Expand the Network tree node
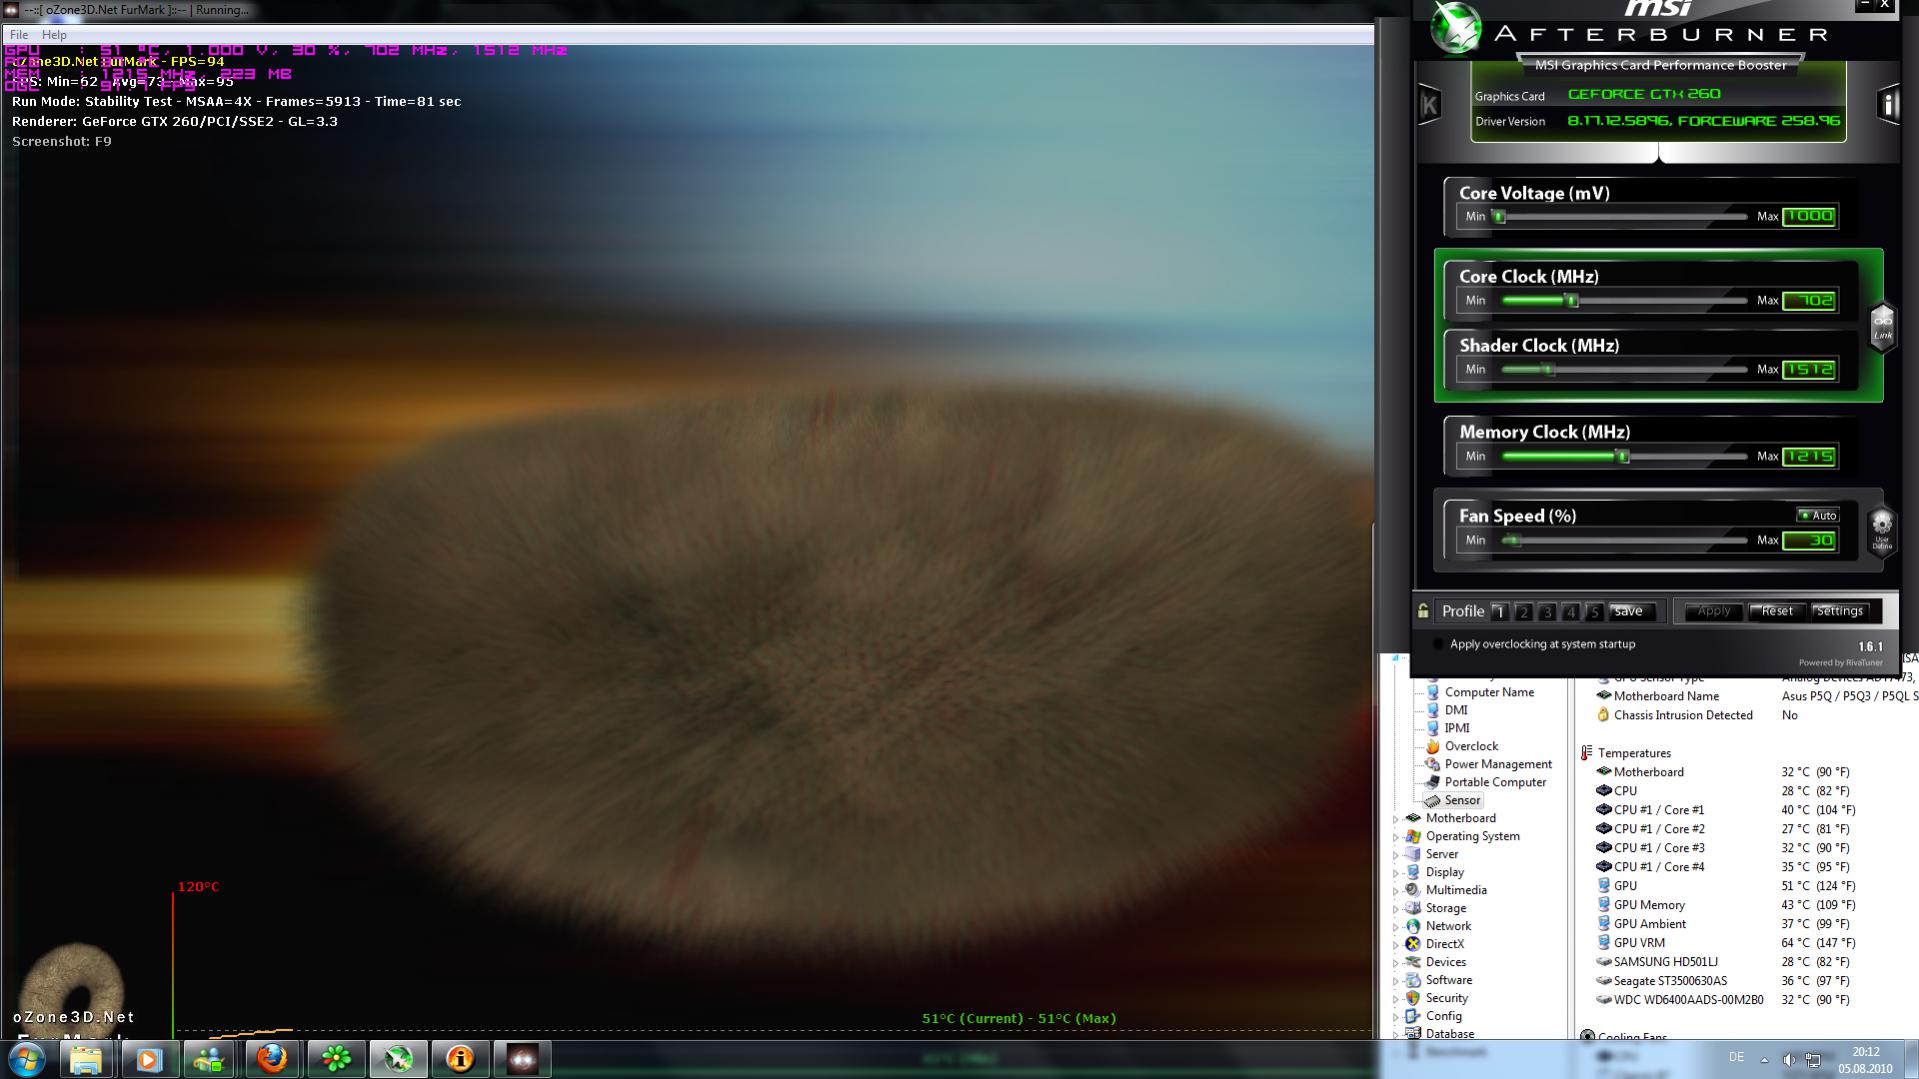 [x=1396, y=927]
